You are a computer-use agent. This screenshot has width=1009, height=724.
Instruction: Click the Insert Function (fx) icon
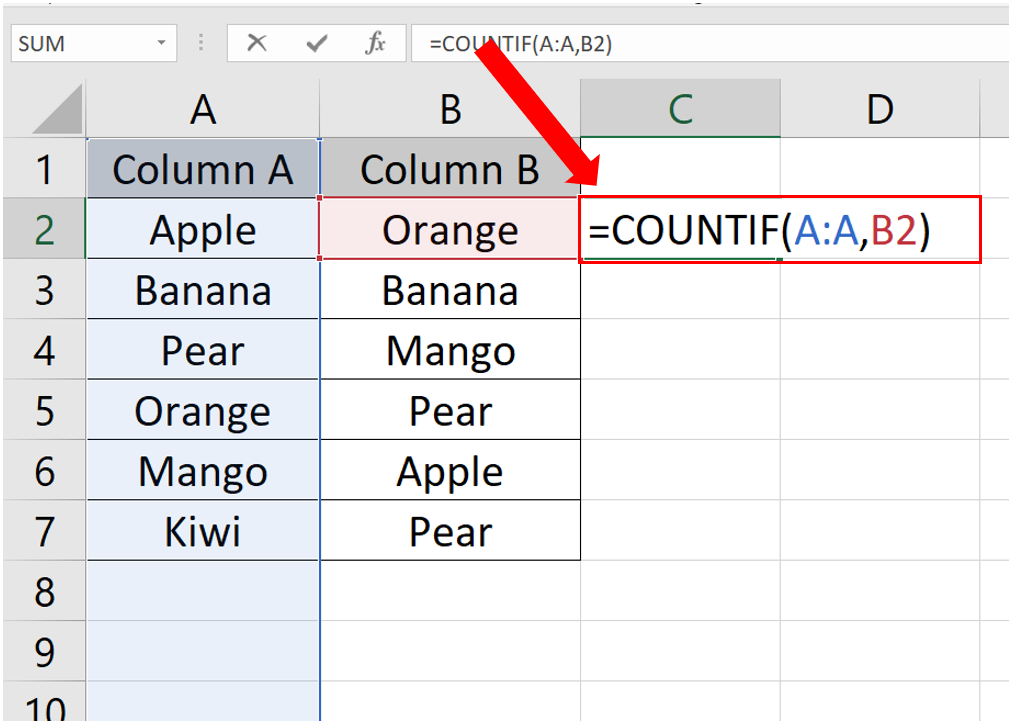[377, 42]
